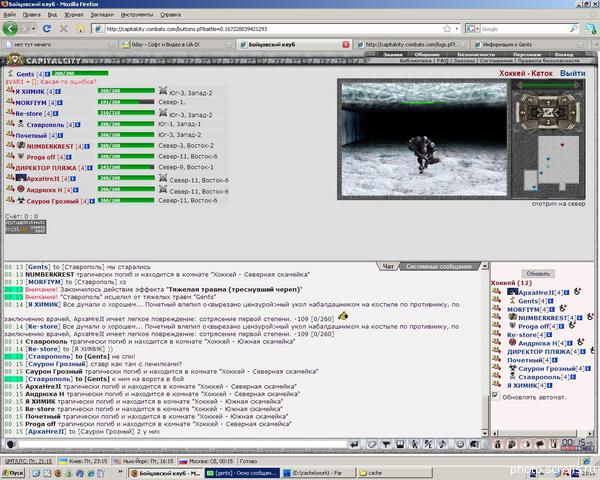Click the crossed-swords icon on Андрюха Н row
This screenshot has height=480, width=600.
coord(163,189)
